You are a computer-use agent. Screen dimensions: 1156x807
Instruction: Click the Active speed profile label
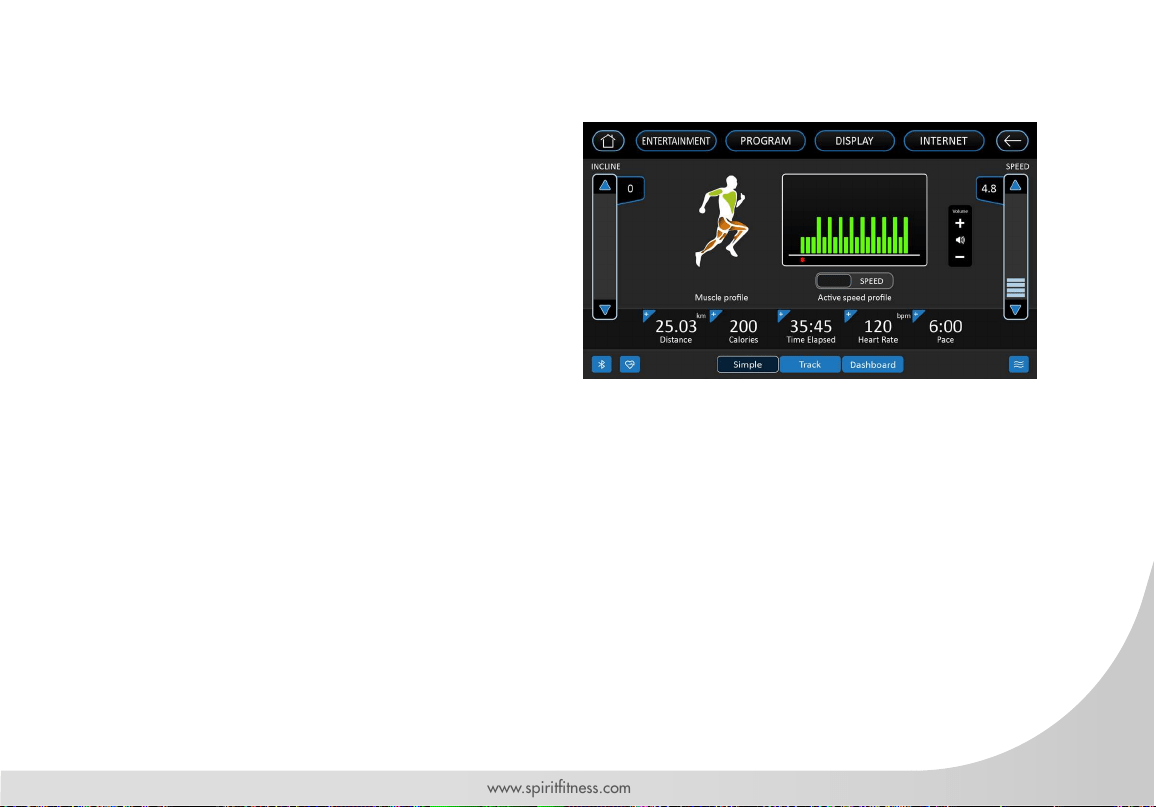point(854,298)
